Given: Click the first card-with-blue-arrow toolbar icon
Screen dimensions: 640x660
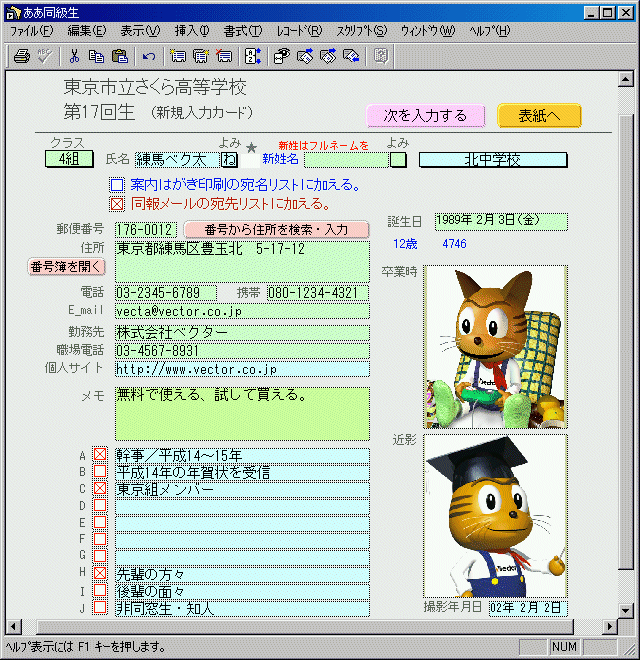Looking at the screenshot, I should tap(305, 56).
